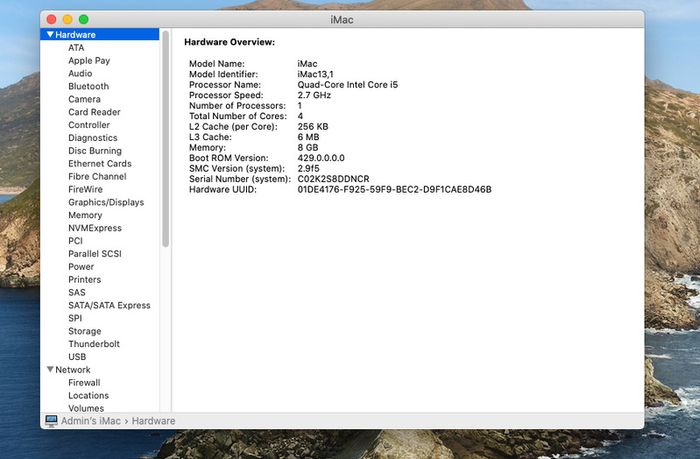Open the PCI section

pos(75,241)
